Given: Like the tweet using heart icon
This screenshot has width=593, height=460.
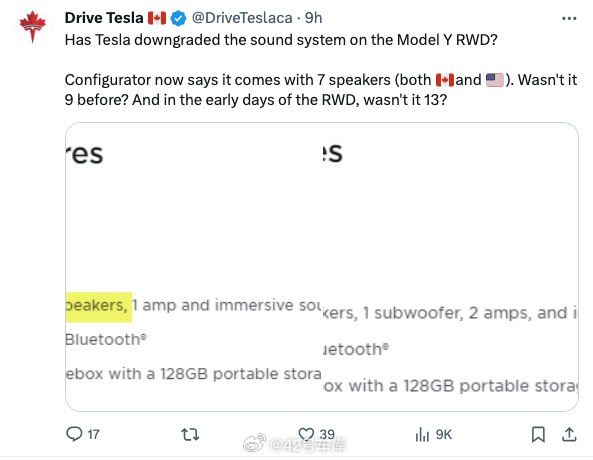Looking at the screenshot, I should coord(306,434).
